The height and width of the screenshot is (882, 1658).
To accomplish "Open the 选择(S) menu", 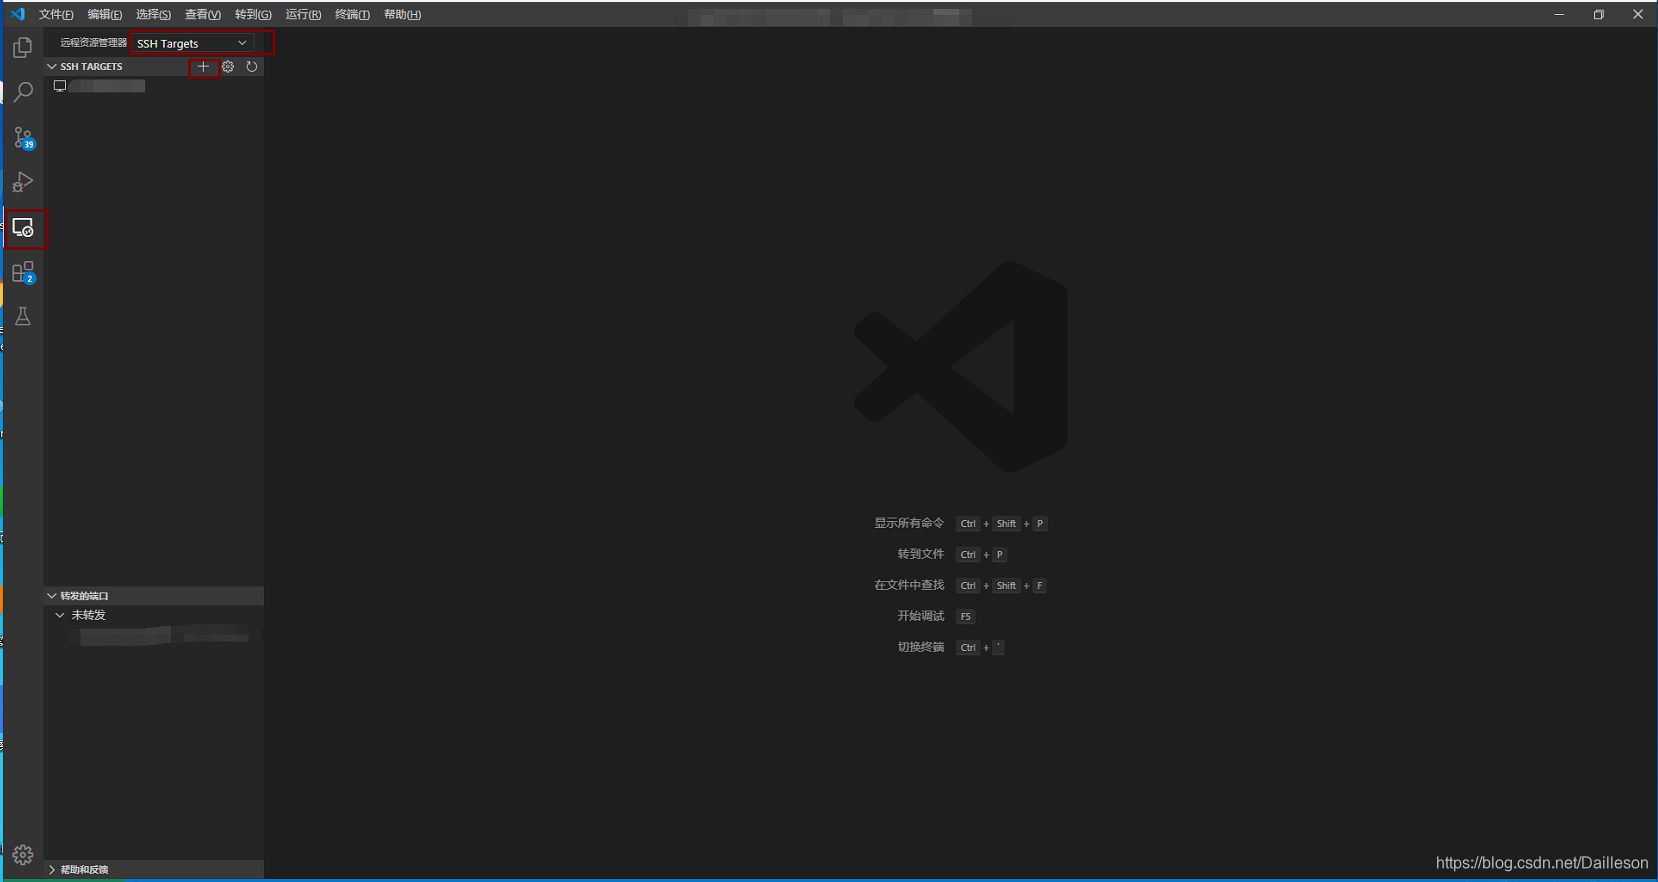I will [154, 14].
